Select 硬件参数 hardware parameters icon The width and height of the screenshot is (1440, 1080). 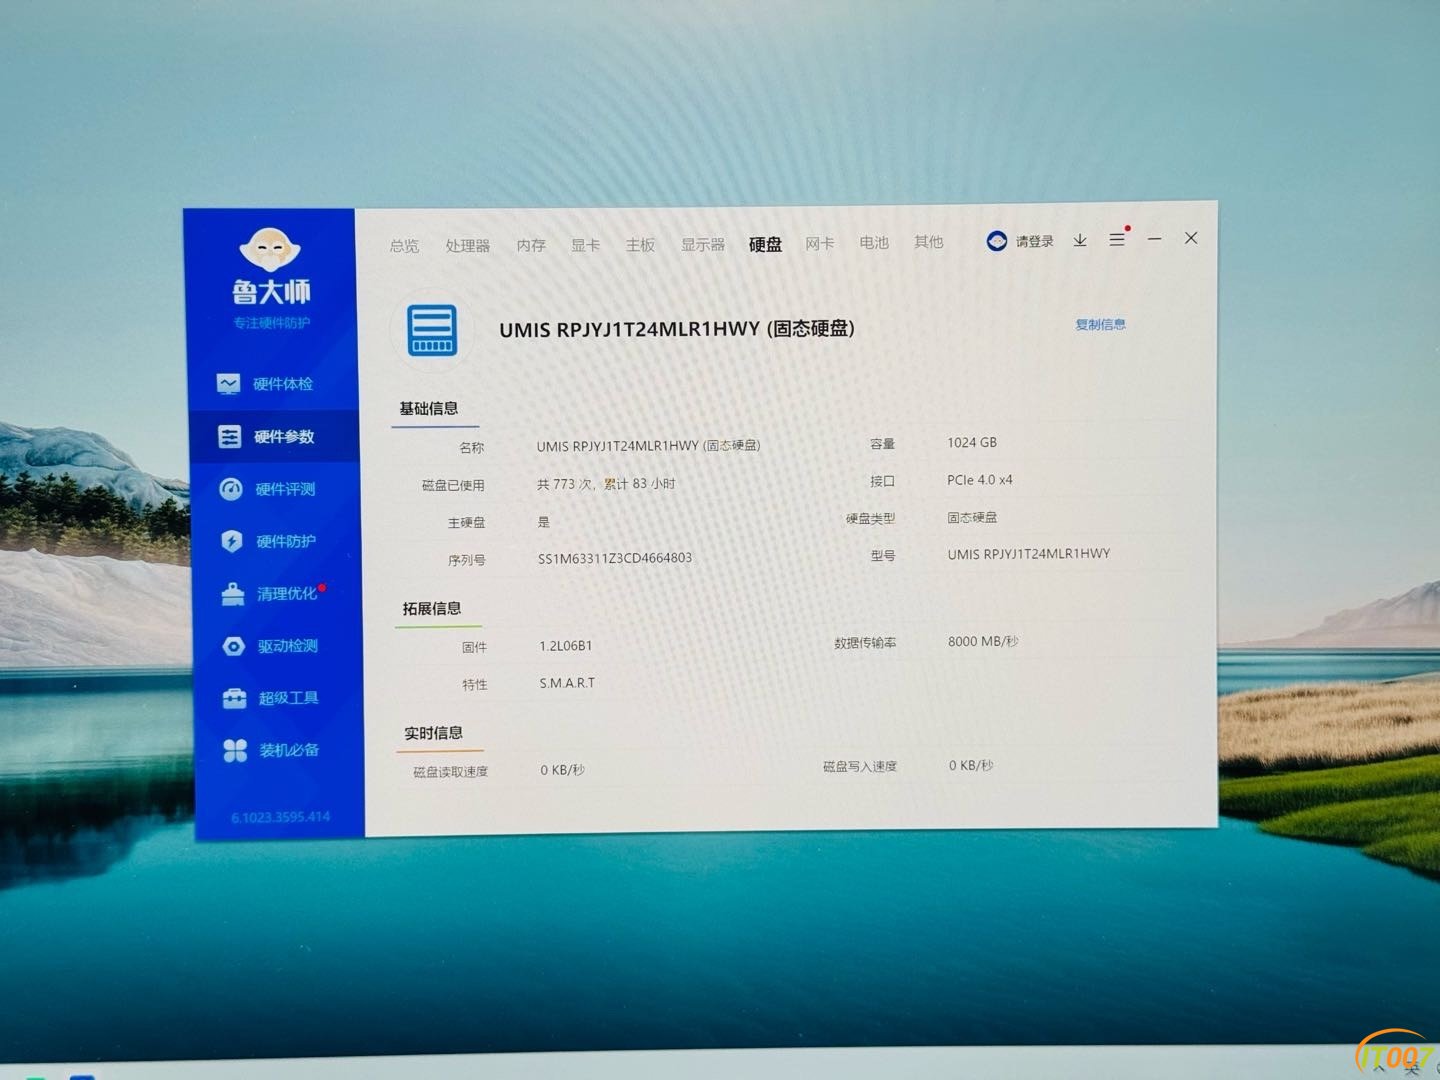point(230,437)
